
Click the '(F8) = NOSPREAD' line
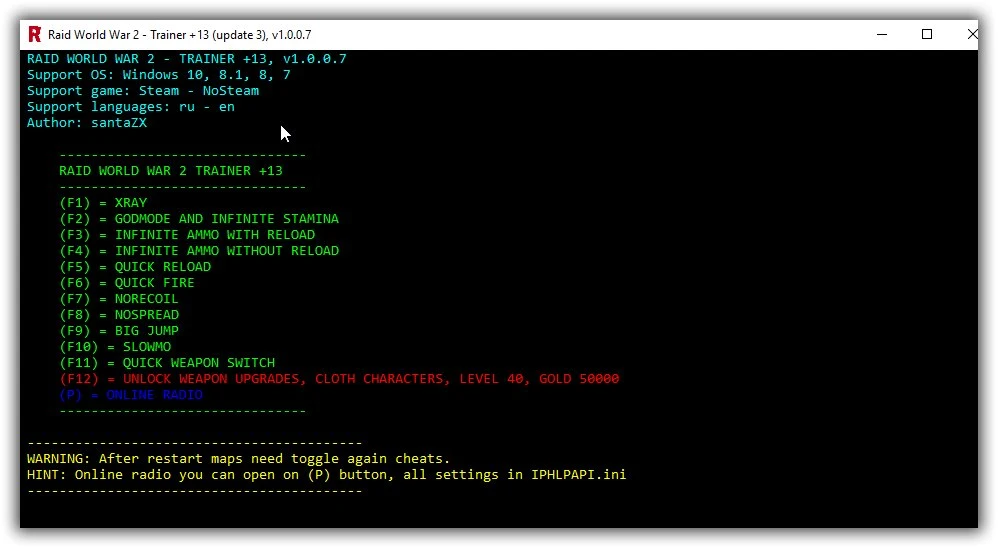point(119,314)
